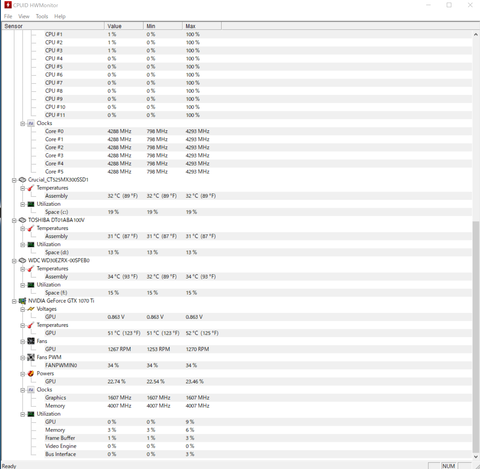This screenshot has width=480, height=469.
Task: Click the HWMonitor app icon in title bar
Action: pos(8,5)
